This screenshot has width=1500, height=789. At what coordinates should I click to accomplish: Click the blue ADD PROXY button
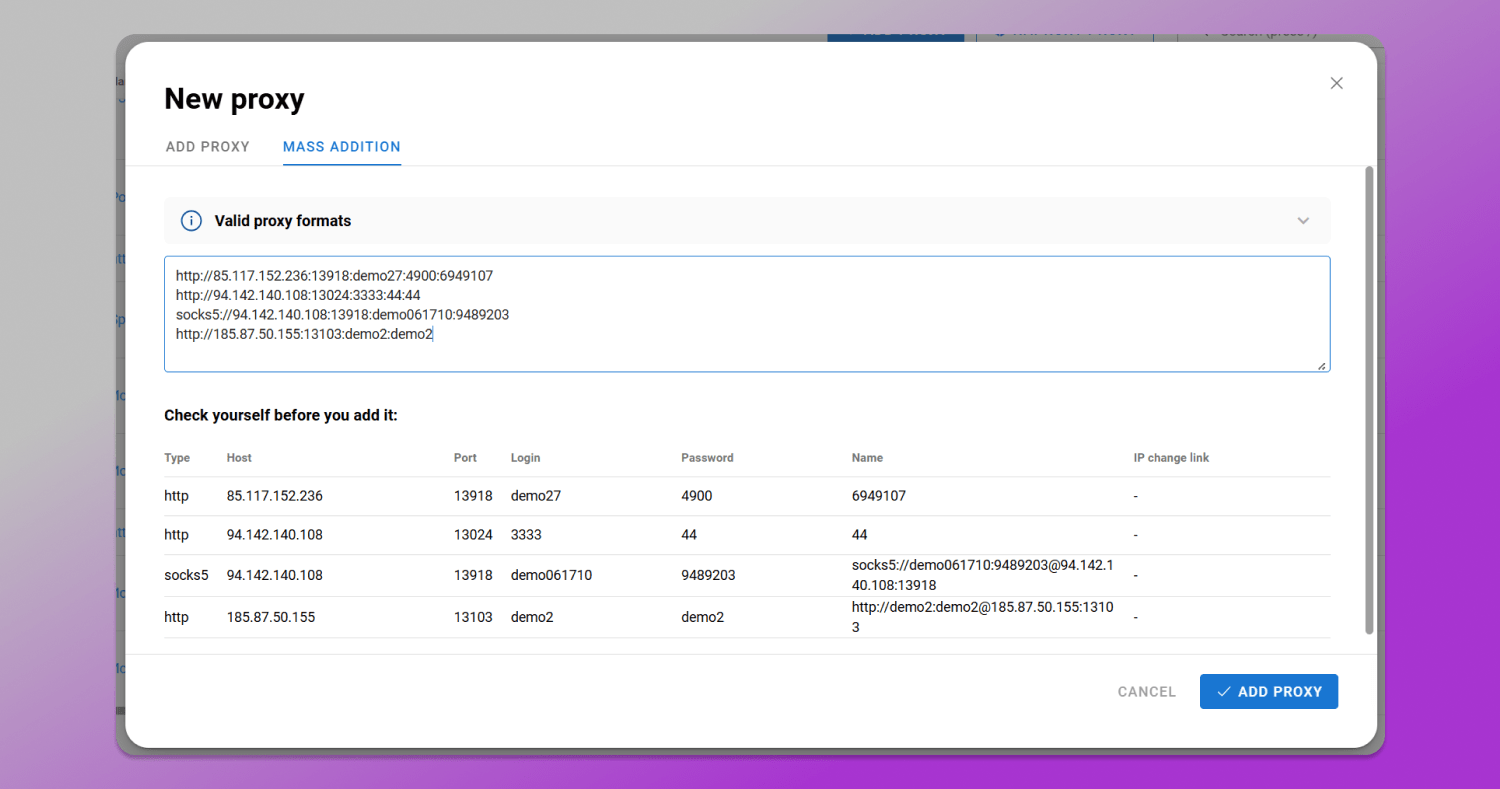pyautogui.click(x=1268, y=691)
